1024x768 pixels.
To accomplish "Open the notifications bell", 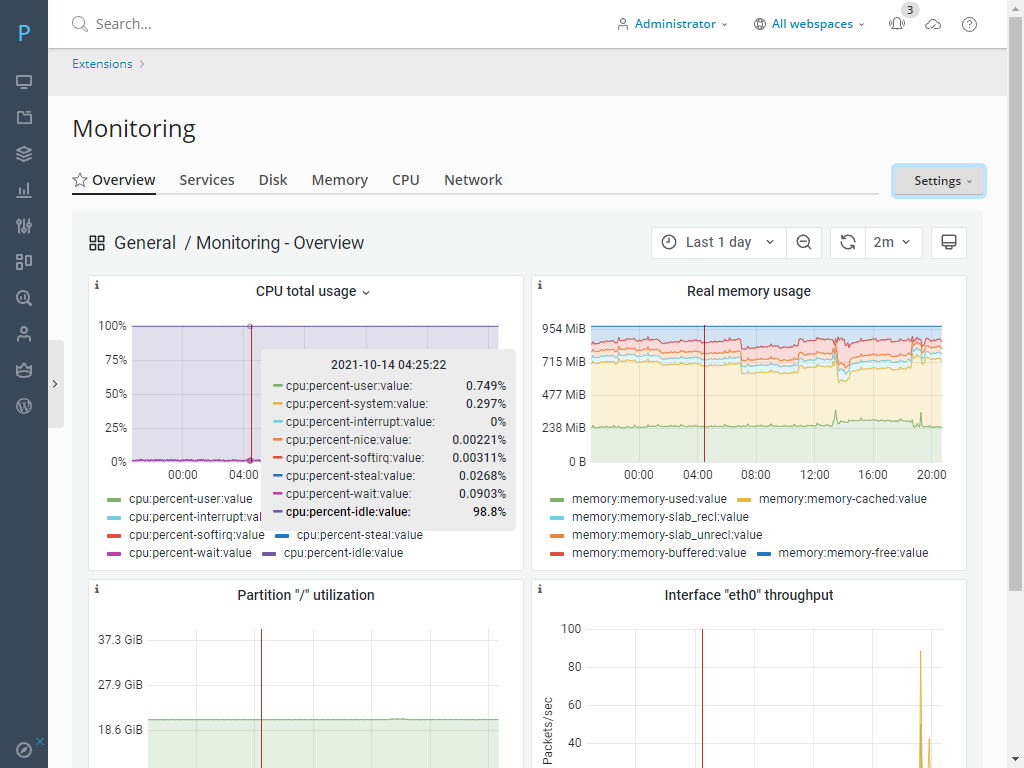I will pyautogui.click(x=896, y=23).
